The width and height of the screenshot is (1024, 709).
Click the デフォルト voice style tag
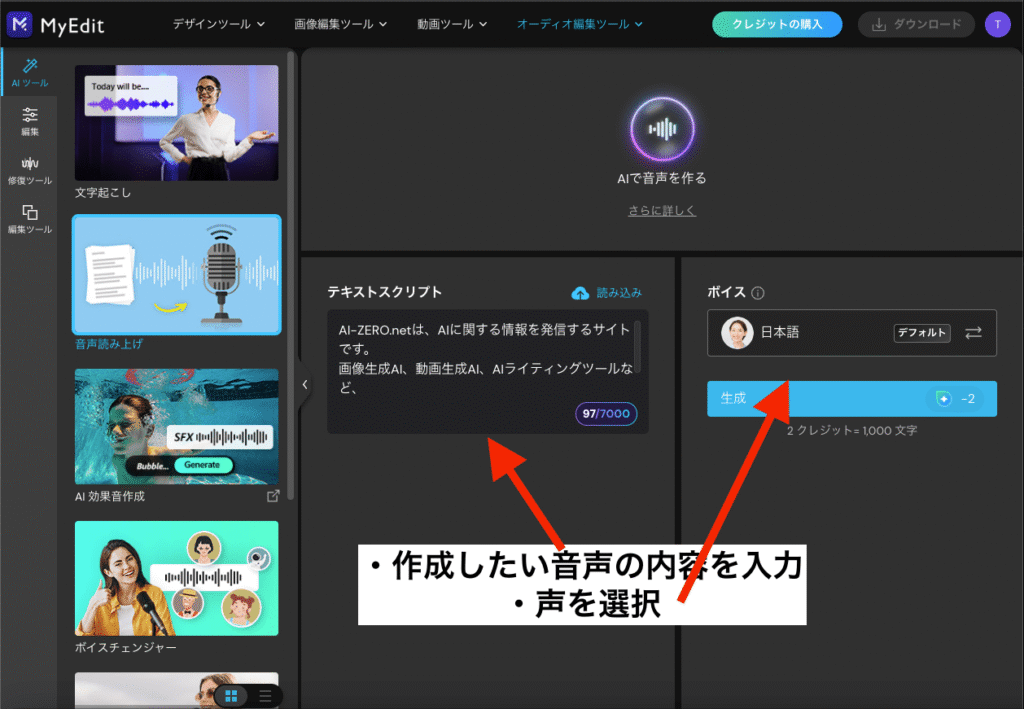point(921,332)
